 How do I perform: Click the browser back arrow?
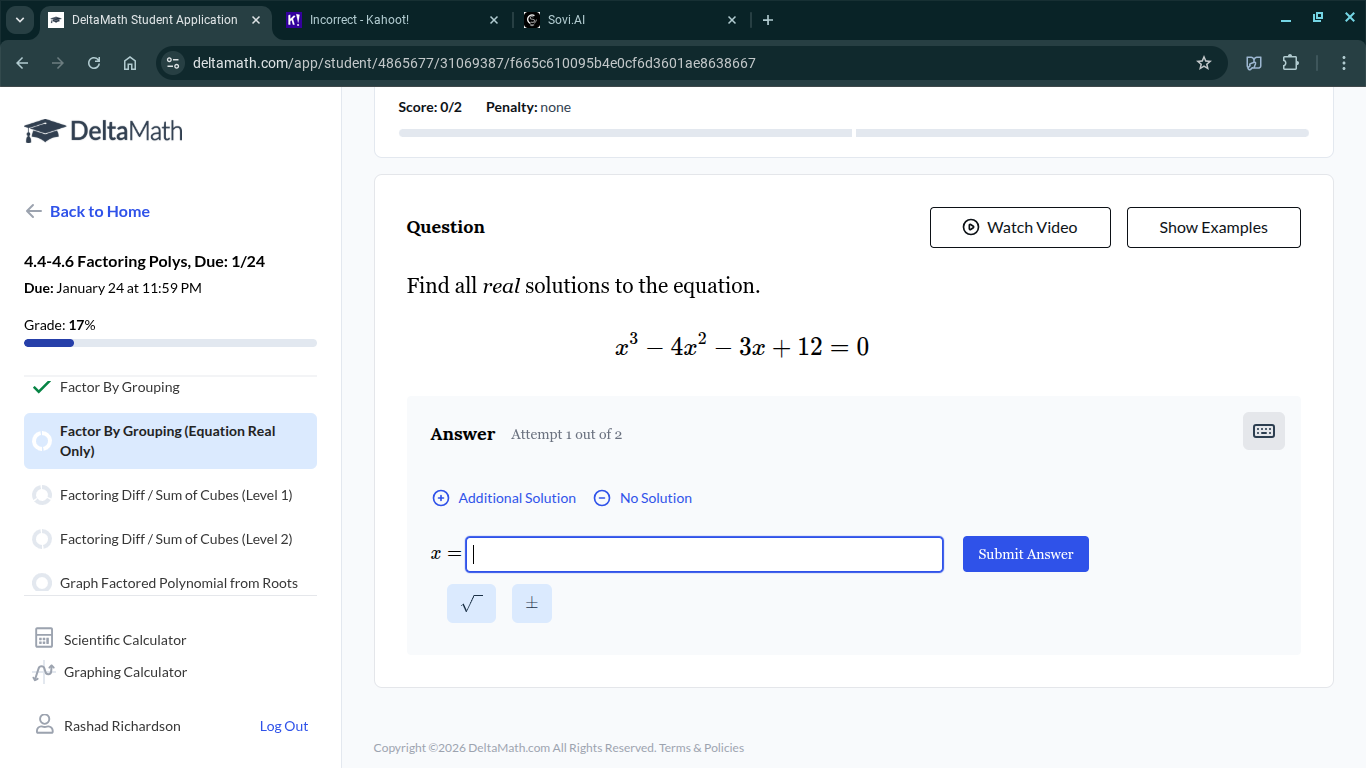[x=22, y=63]
